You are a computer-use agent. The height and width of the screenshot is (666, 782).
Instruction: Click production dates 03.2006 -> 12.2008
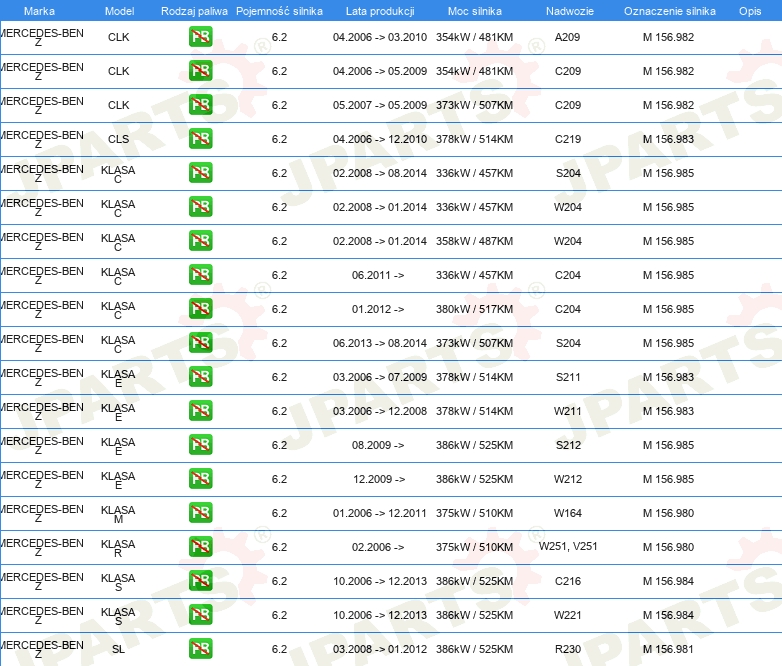tap(380, 411)
